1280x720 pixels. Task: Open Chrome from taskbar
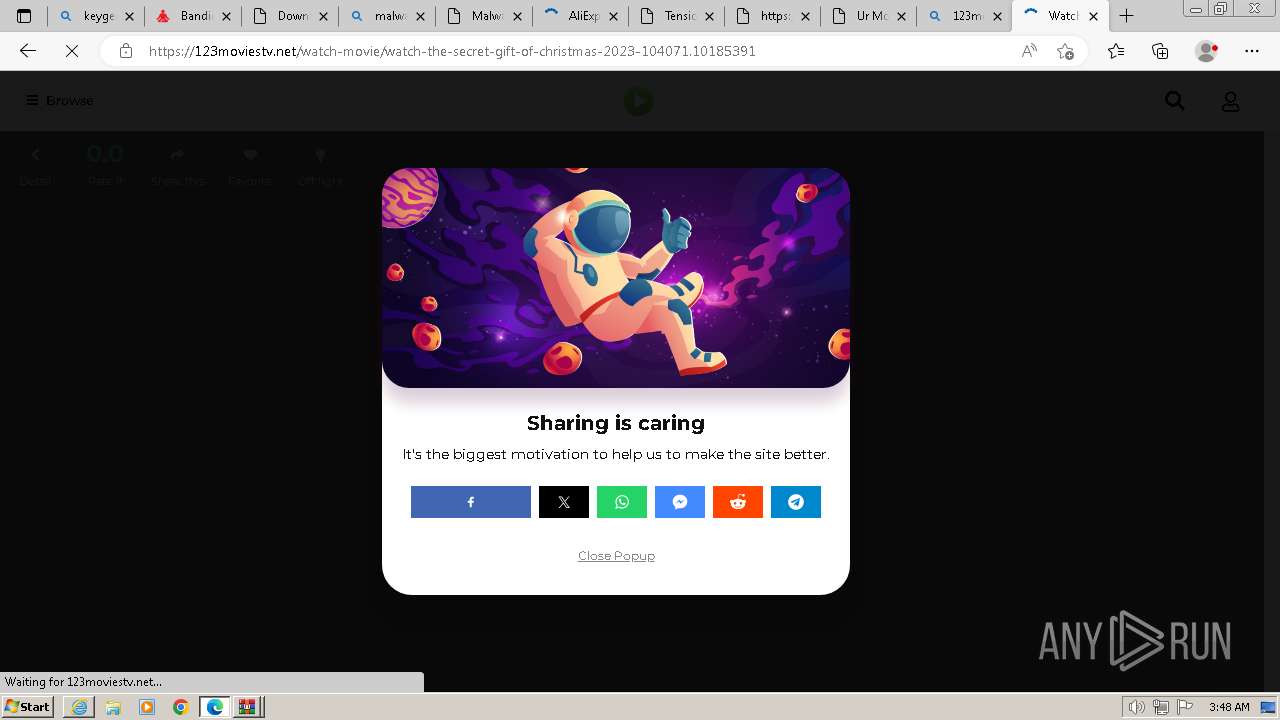(x=181, y=707)
